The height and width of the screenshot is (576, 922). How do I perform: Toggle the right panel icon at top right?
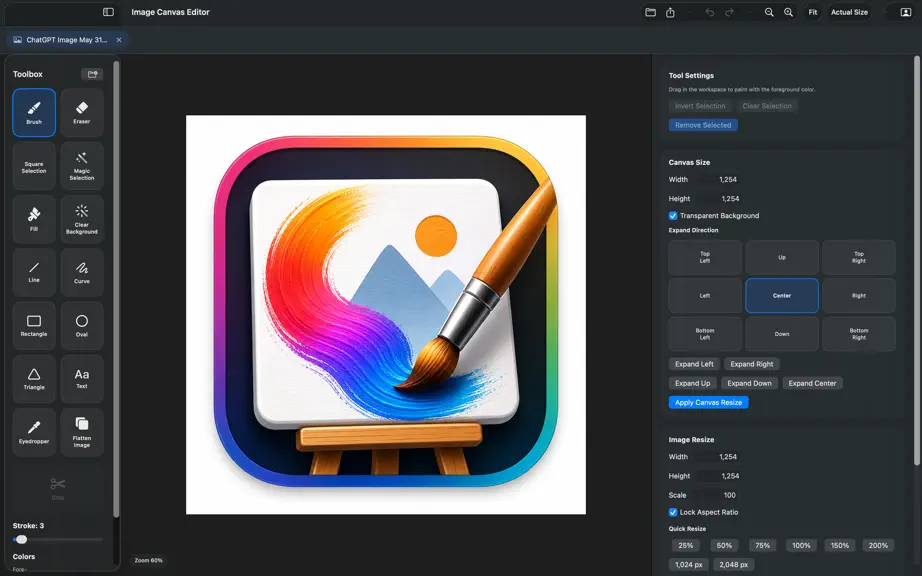click(x=906, y=12)
